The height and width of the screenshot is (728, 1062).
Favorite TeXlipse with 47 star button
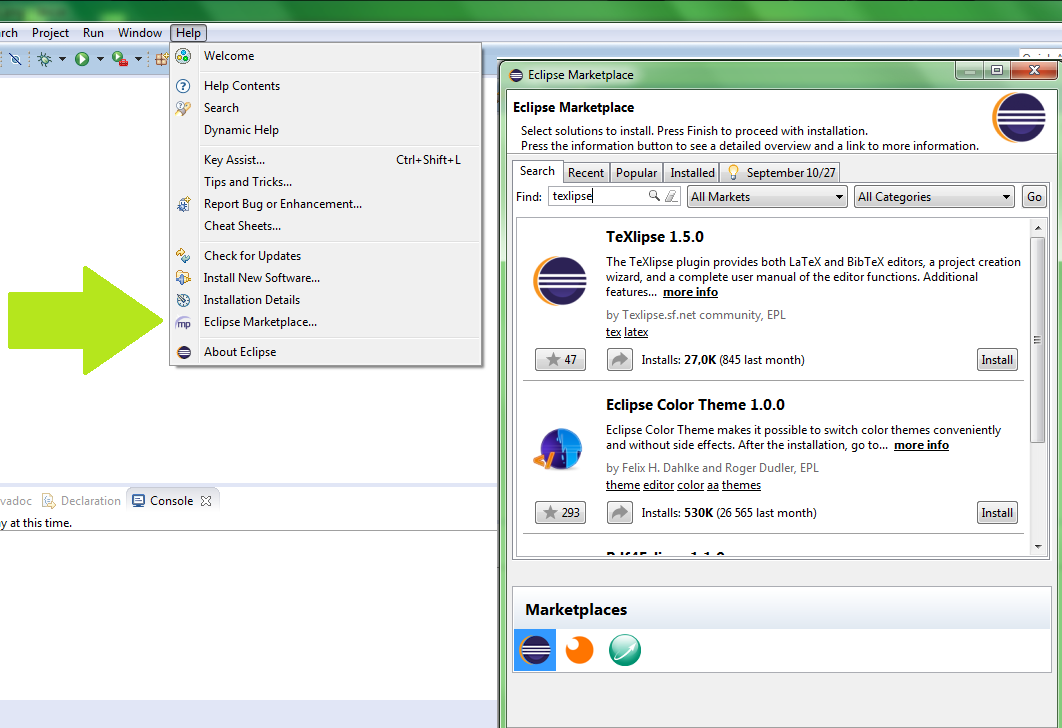click(x=560, y=360)
